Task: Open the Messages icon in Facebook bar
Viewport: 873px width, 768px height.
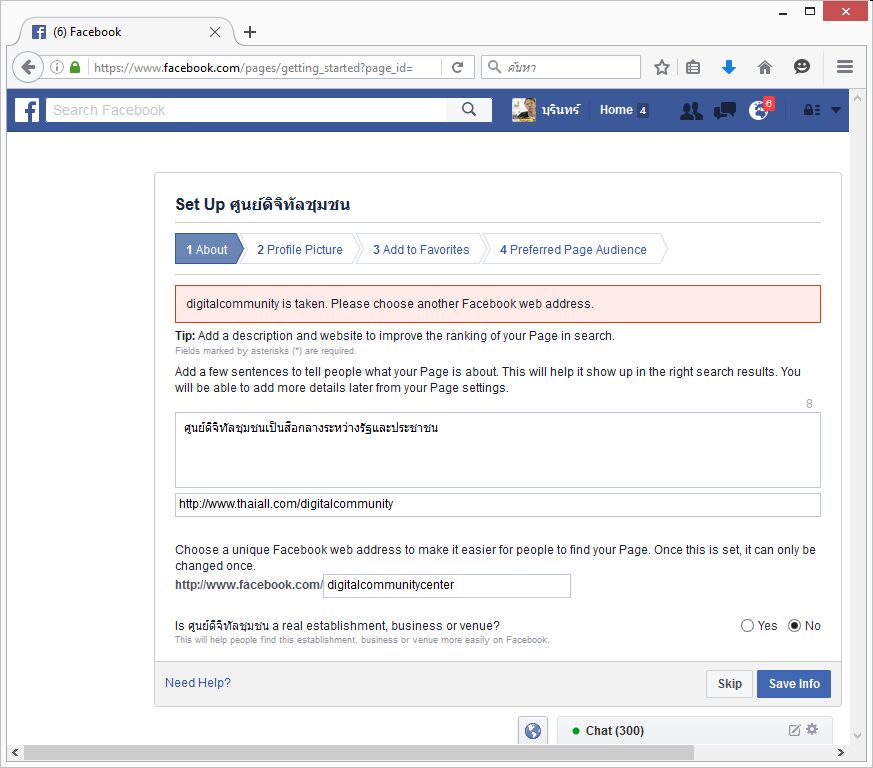Action: pos(725,110)
